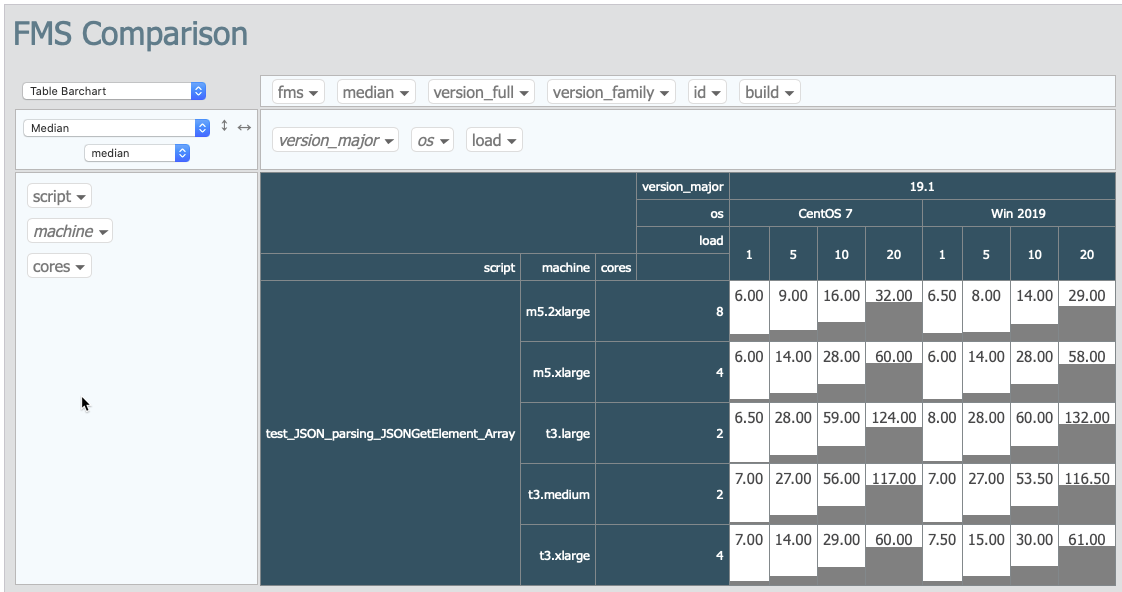Click the CentOS 7 column header
1122x592 pixels.
pos(826,213)
